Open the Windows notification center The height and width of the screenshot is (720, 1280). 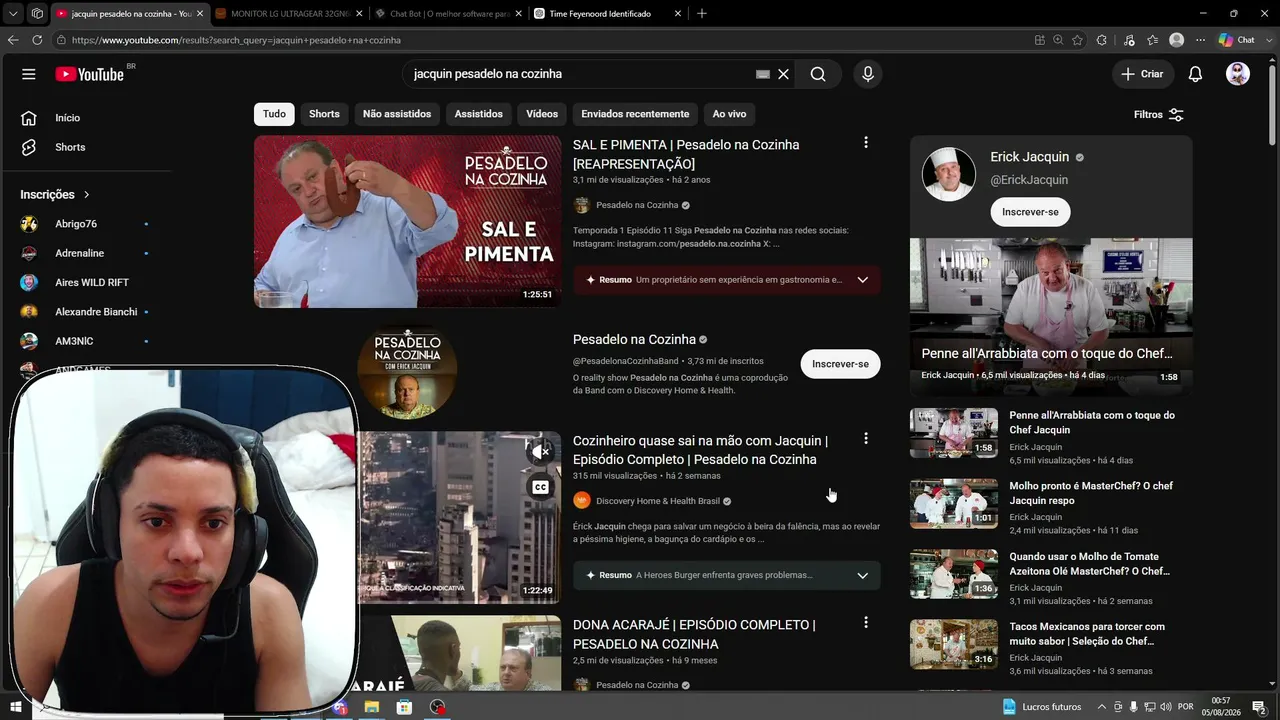click(x=1260, y=707)
